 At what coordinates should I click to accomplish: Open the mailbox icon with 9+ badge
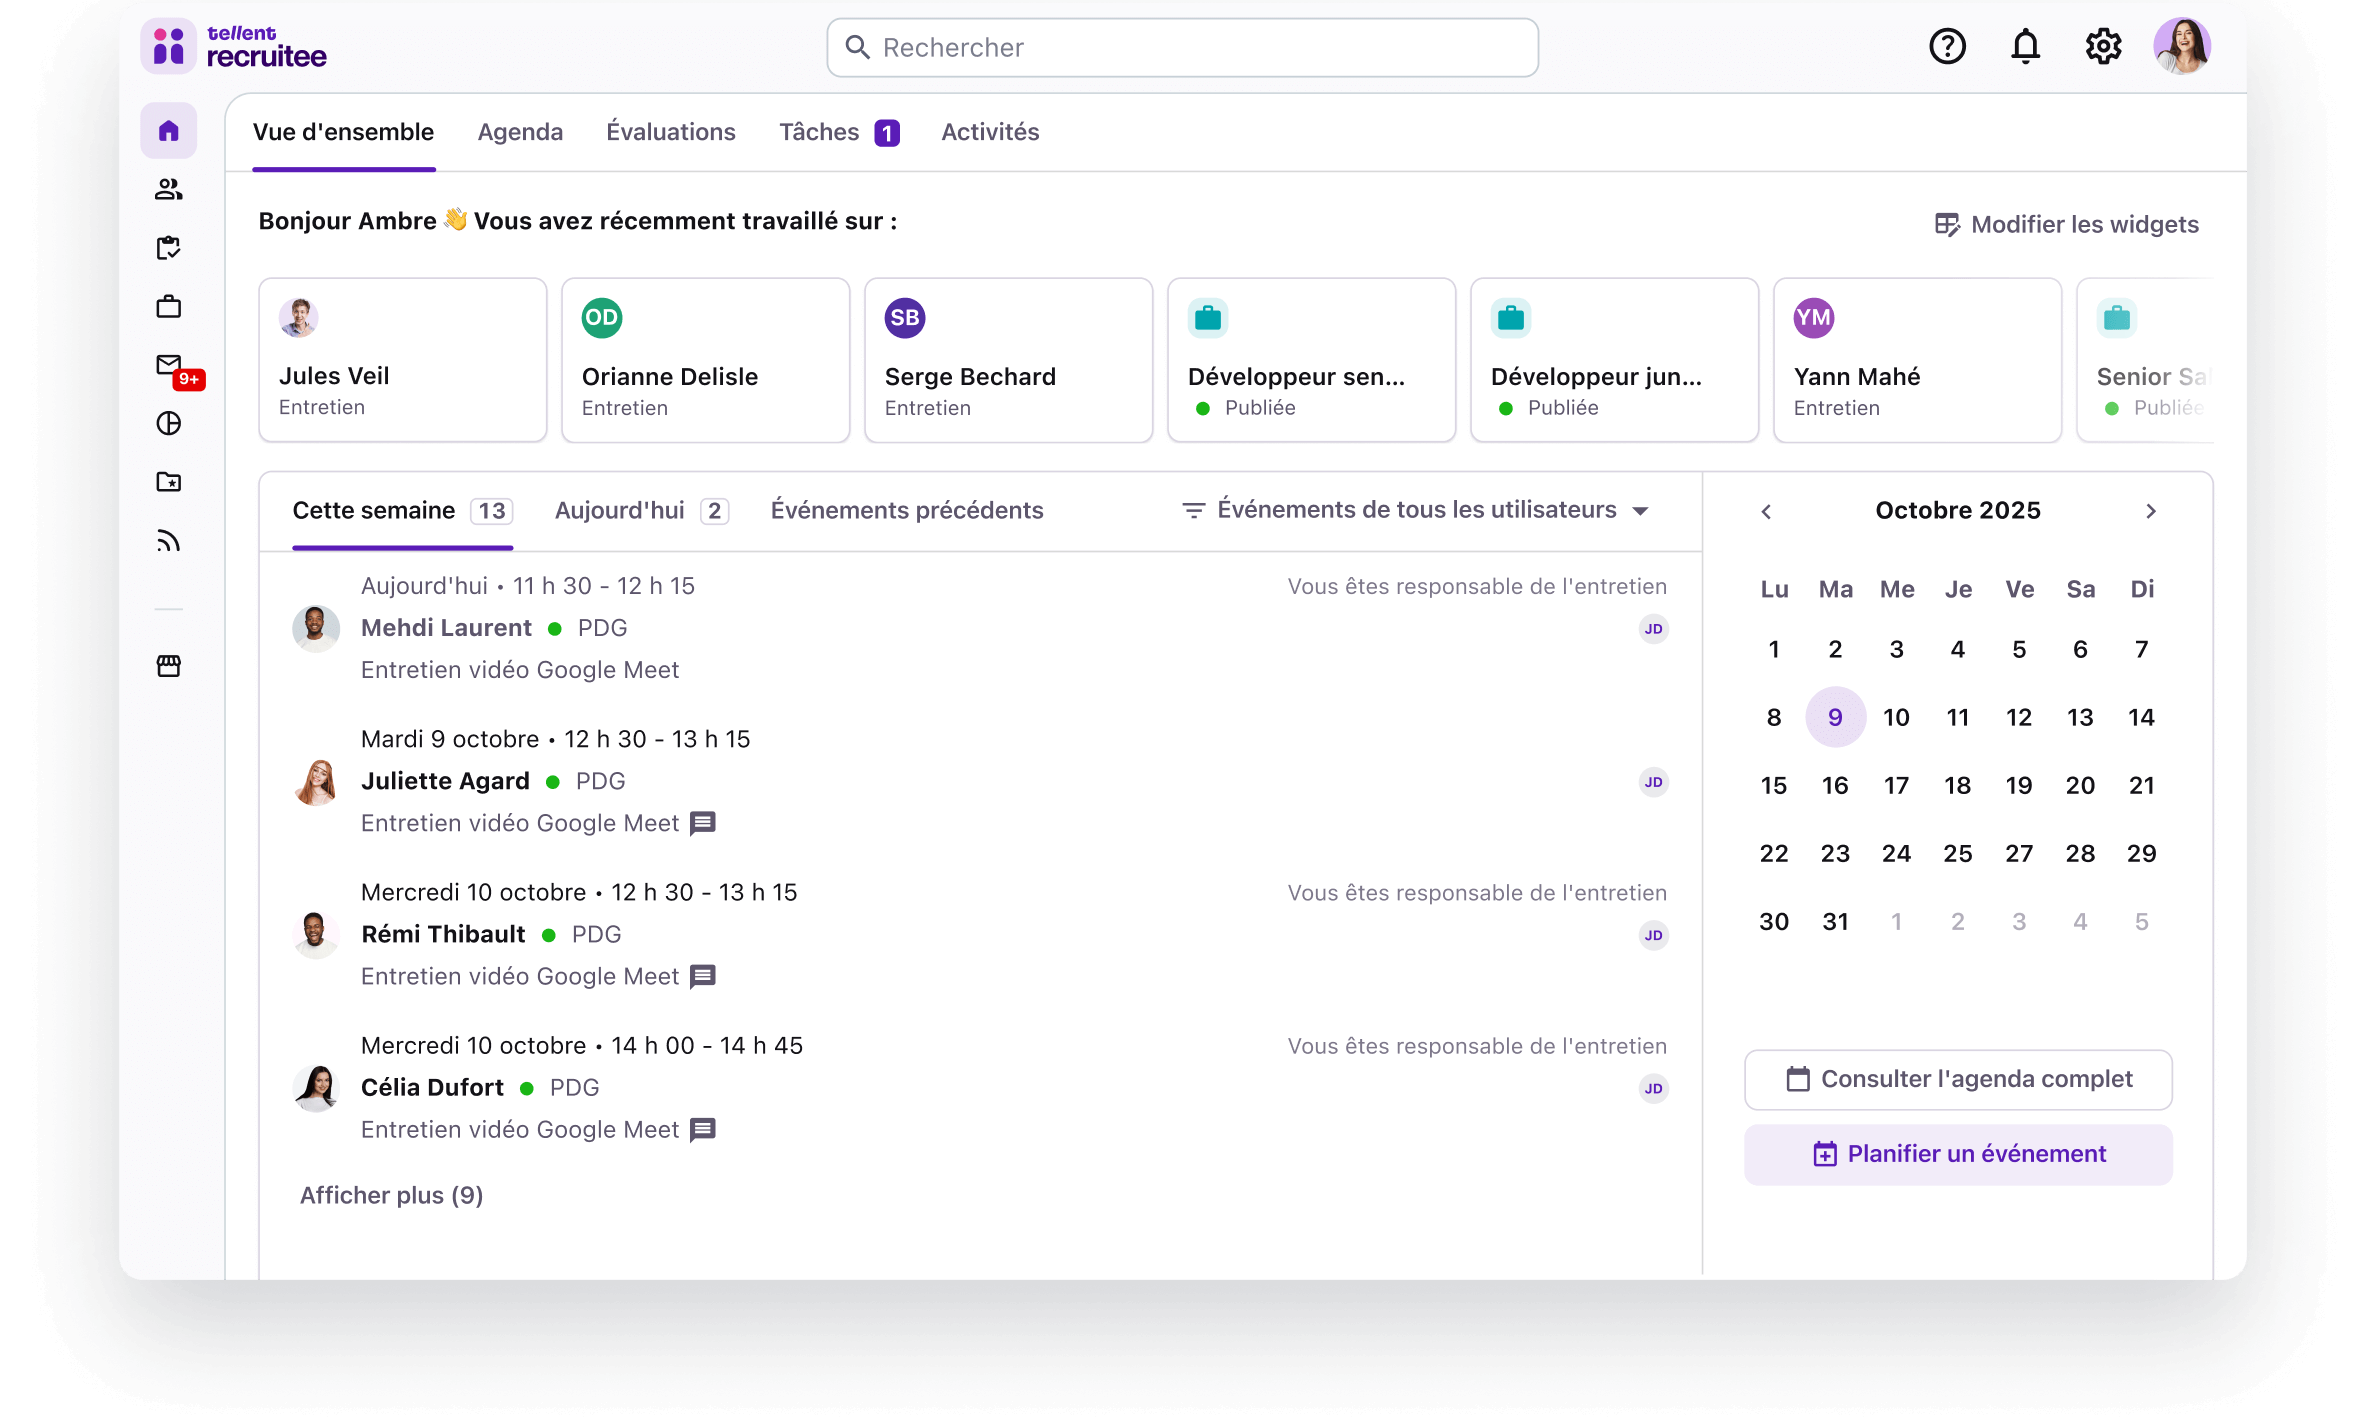point(169,366)
